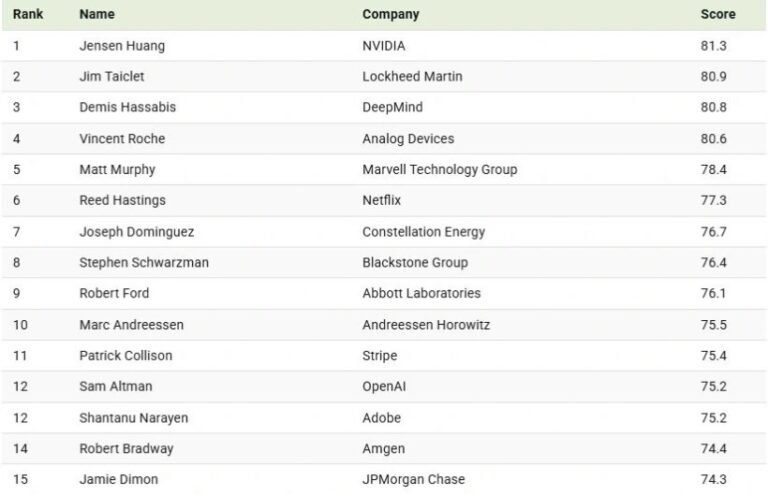768x496 pixels.
Task: Click the Analog Devices company entry
Action: tap(408, 139)
